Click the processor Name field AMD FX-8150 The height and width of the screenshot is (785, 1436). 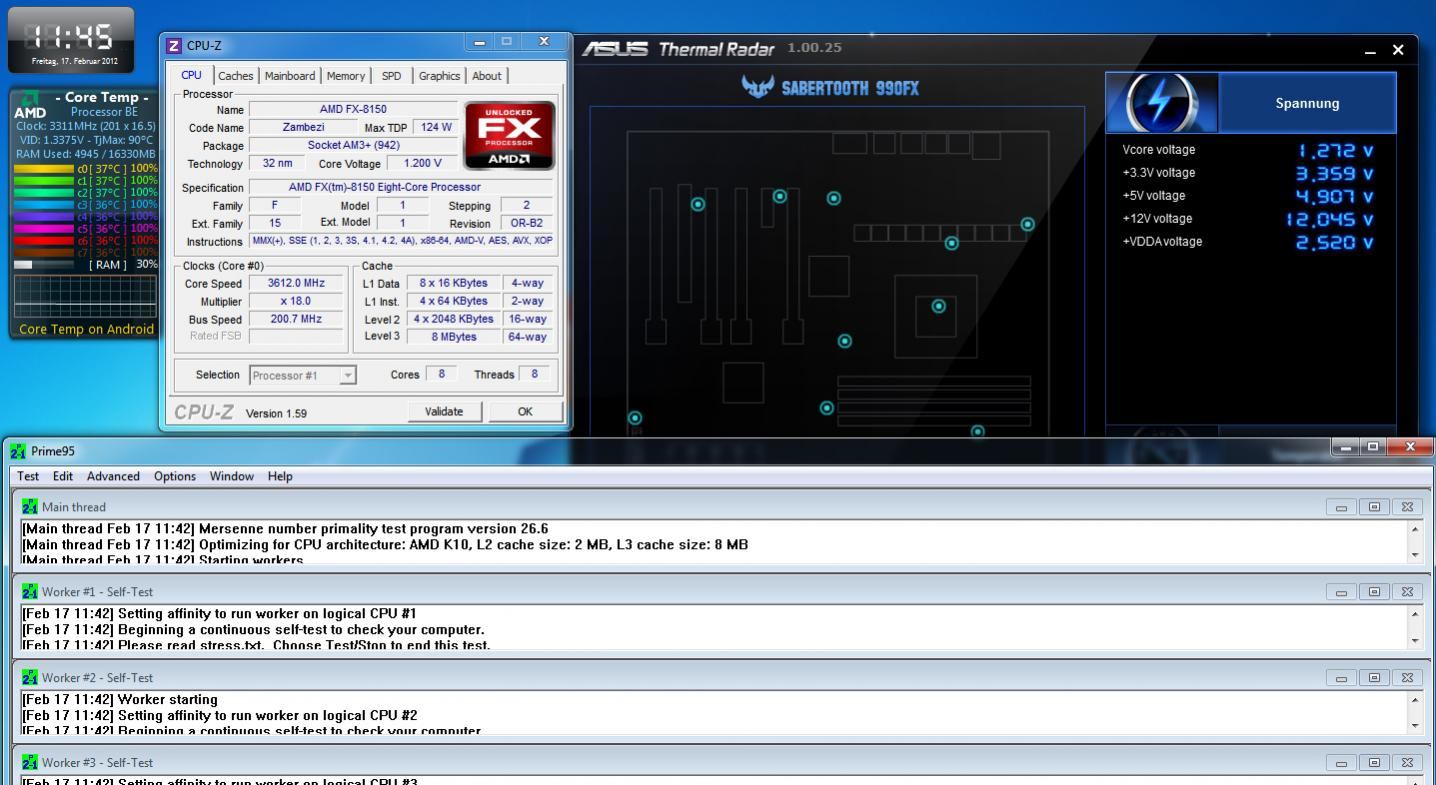pyautogui.click(x=353, y=109)
